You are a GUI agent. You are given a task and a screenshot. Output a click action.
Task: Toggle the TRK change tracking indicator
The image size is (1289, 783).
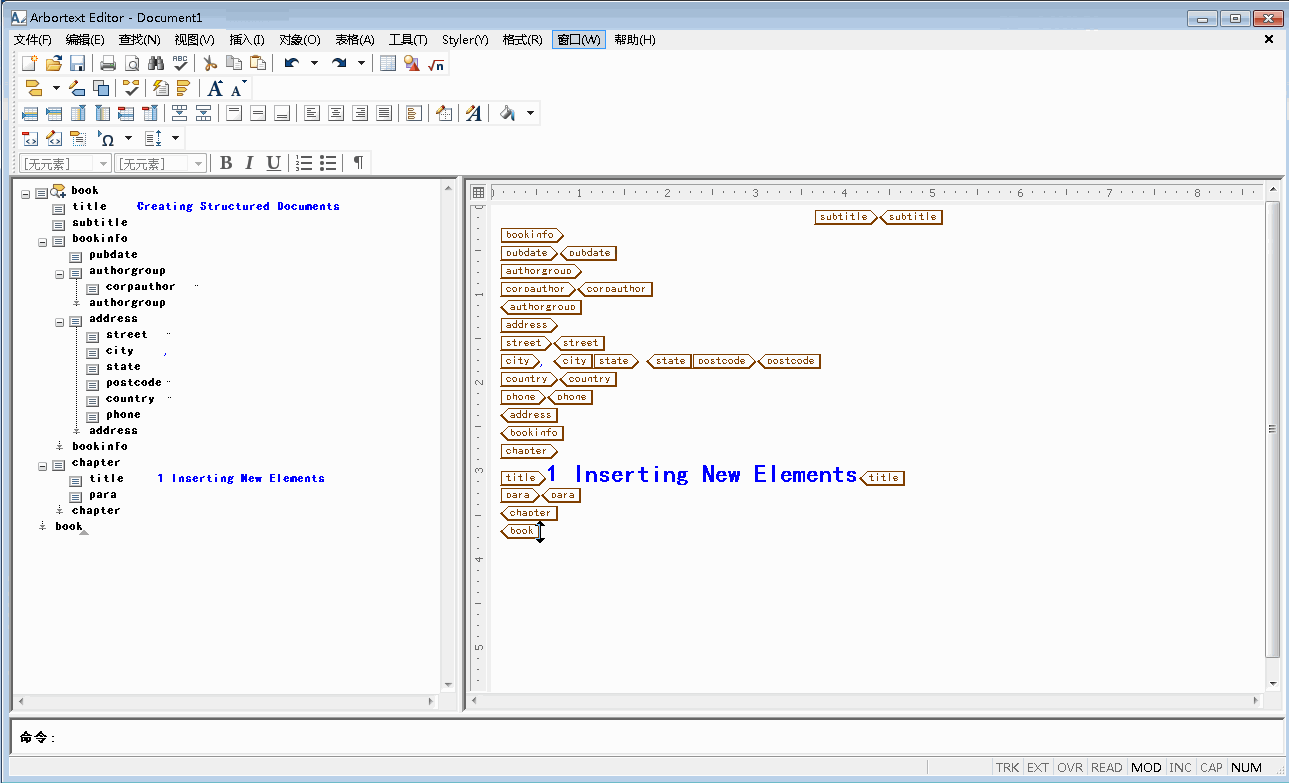point(1007,767)
